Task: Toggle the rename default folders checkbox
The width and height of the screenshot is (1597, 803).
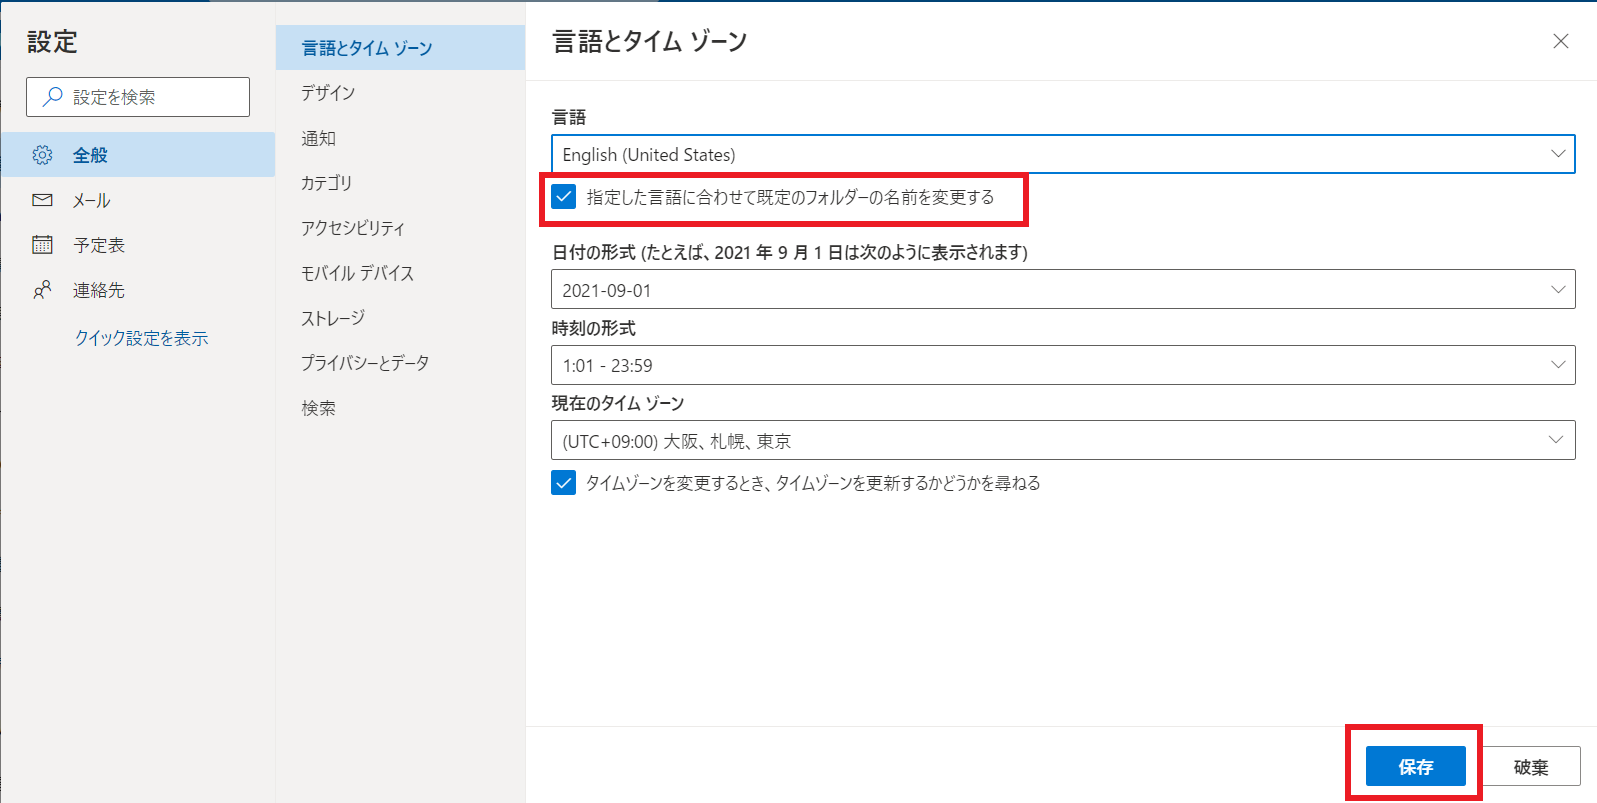Action: point(564,197)
